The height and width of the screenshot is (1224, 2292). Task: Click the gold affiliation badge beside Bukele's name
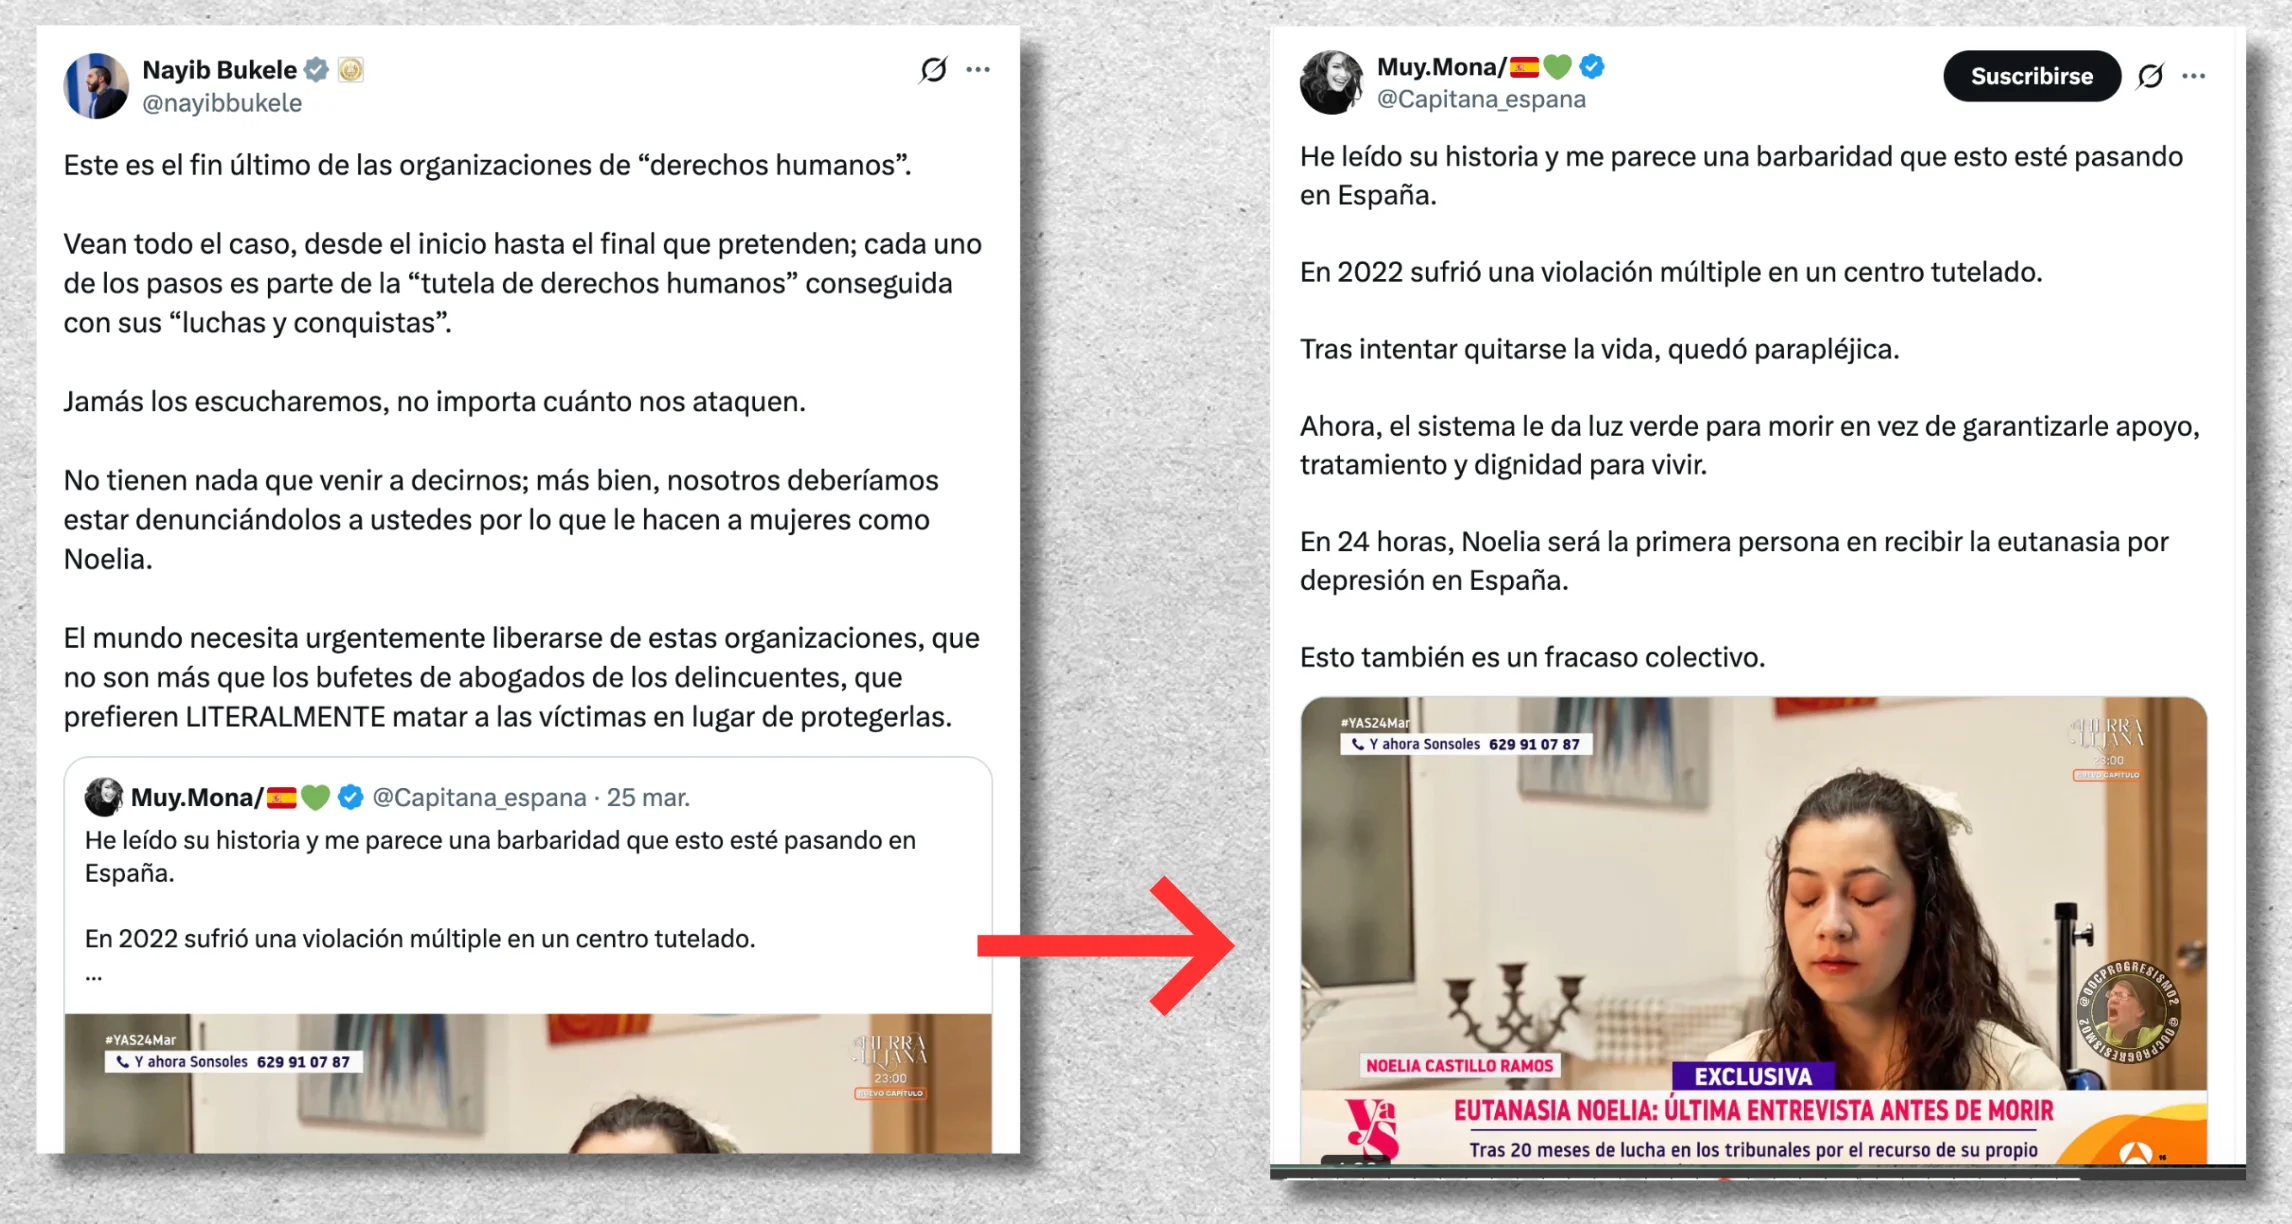(350, 70)
